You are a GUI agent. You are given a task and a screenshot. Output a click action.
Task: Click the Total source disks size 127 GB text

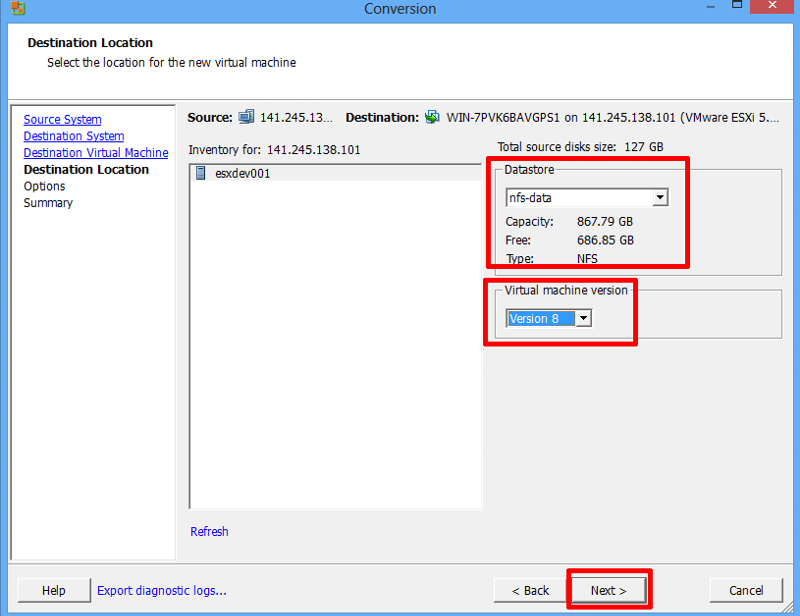click(x=580, y=147)
